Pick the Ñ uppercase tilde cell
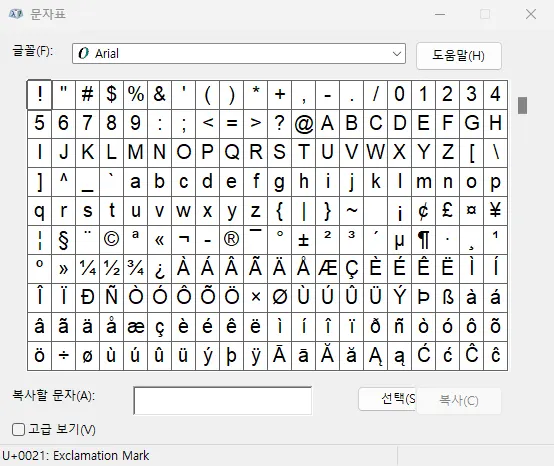The height and width of the screenshot is (466, 554). (112, 298)
